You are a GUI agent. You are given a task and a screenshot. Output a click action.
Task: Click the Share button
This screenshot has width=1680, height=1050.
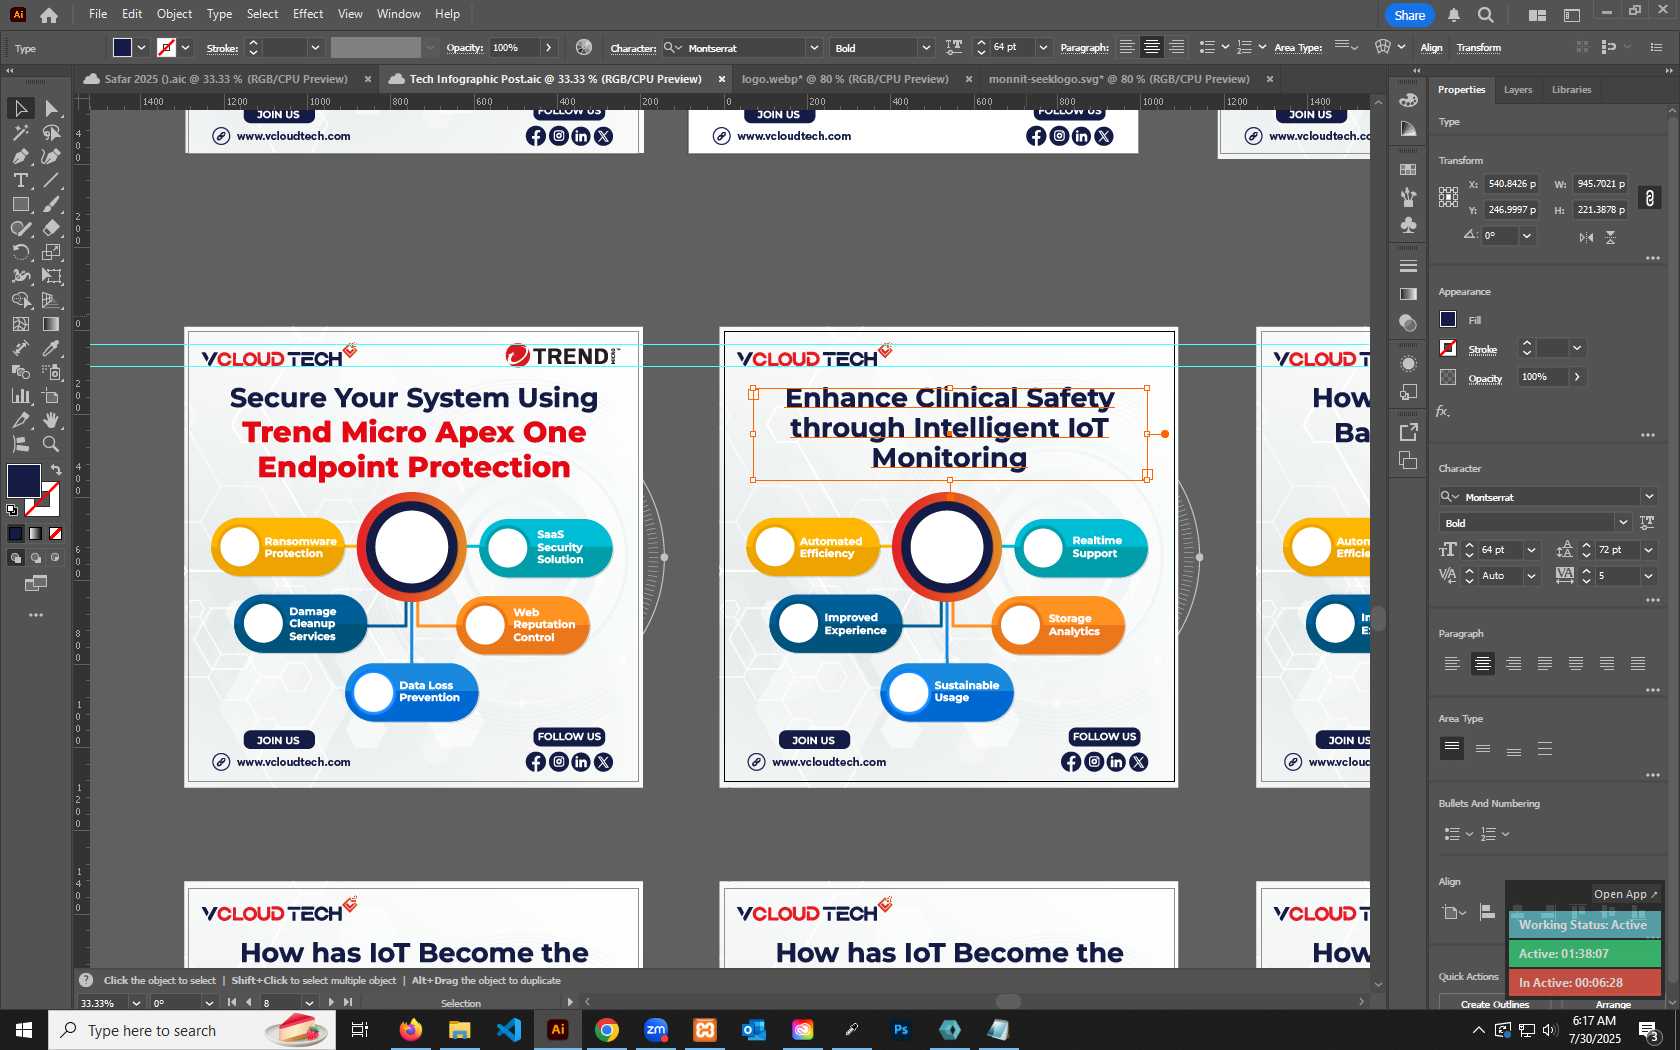click(x=1410, y=15)
